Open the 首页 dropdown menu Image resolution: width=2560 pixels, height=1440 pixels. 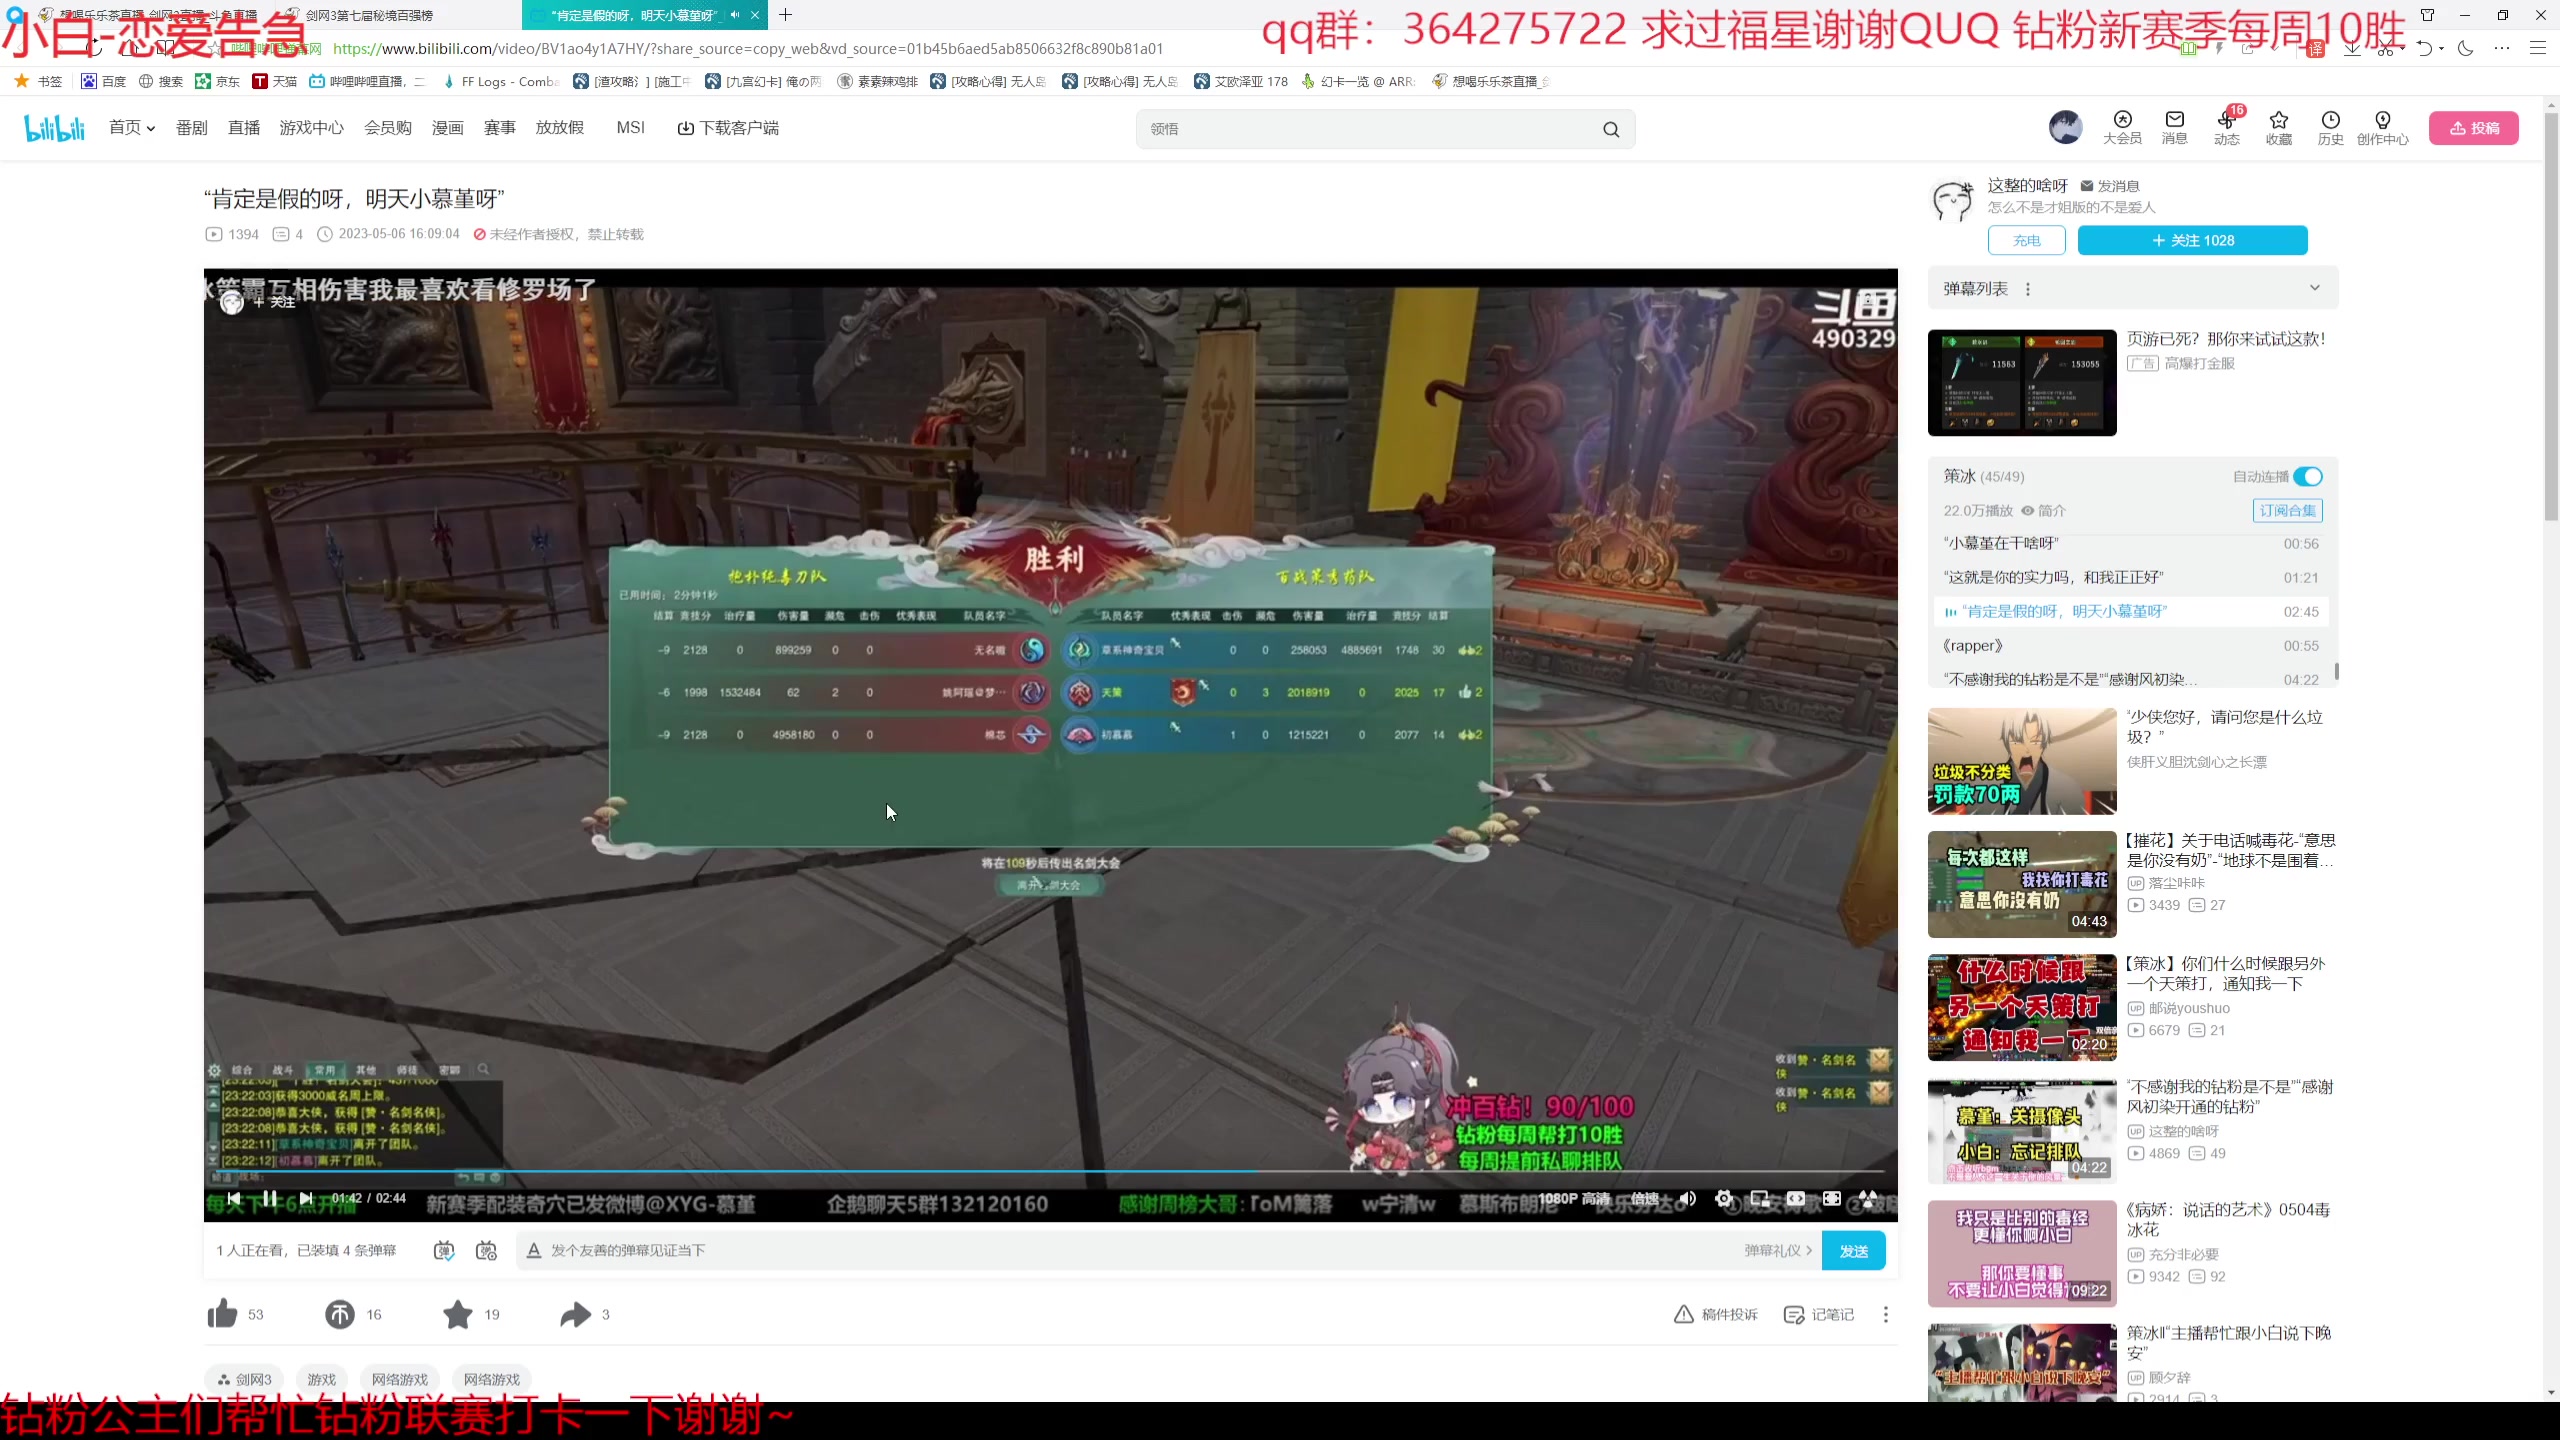point(132,128)
